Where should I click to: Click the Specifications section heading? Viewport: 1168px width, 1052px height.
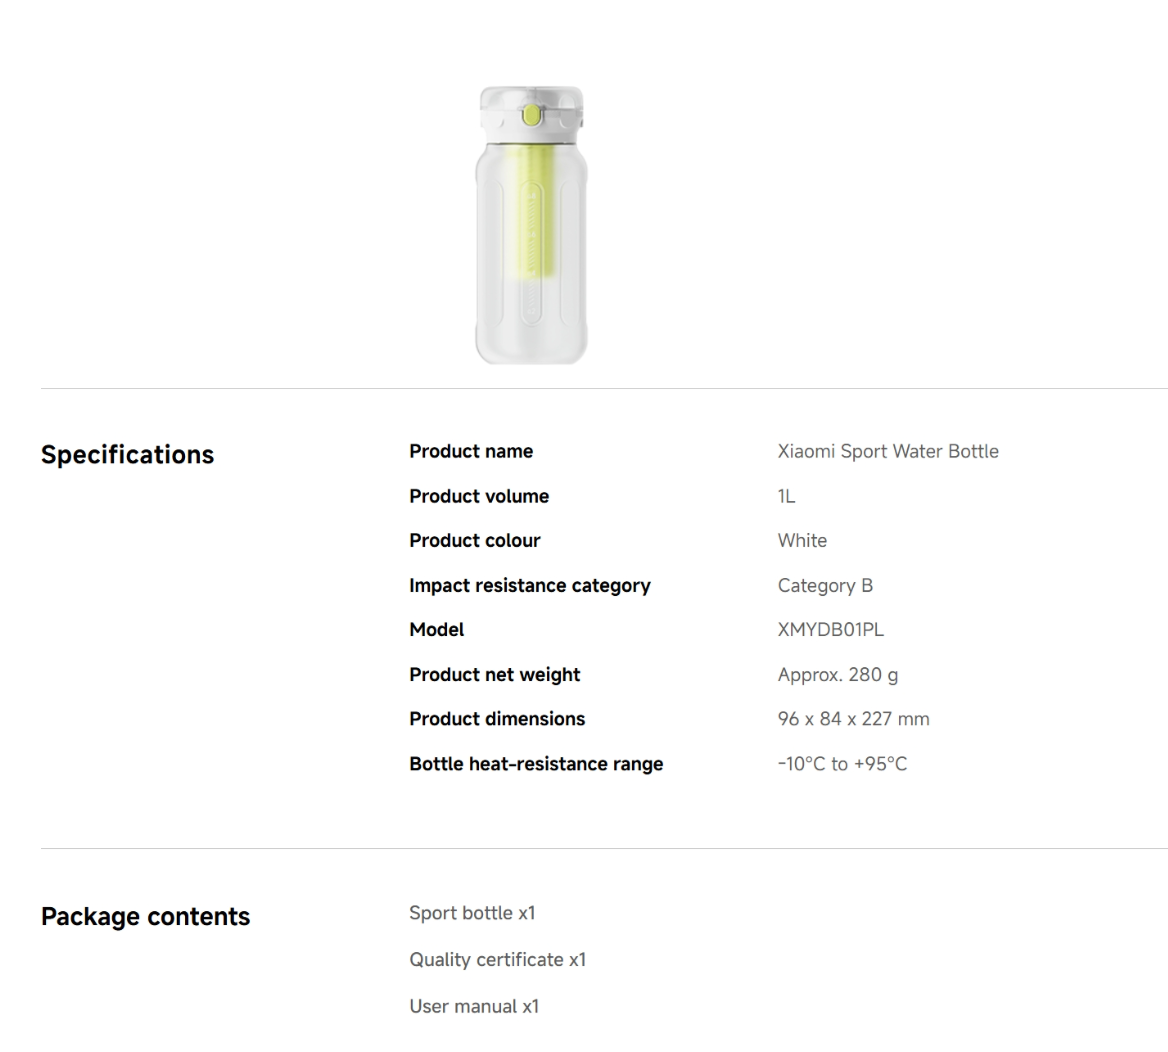click(127, 455)
